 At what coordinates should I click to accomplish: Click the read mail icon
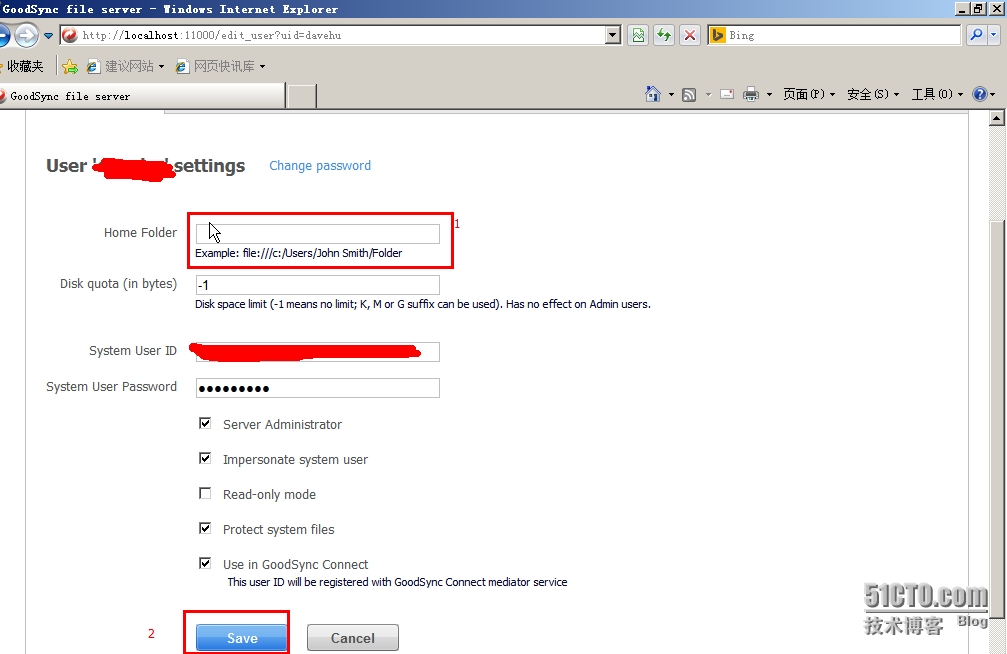(727, 94)
